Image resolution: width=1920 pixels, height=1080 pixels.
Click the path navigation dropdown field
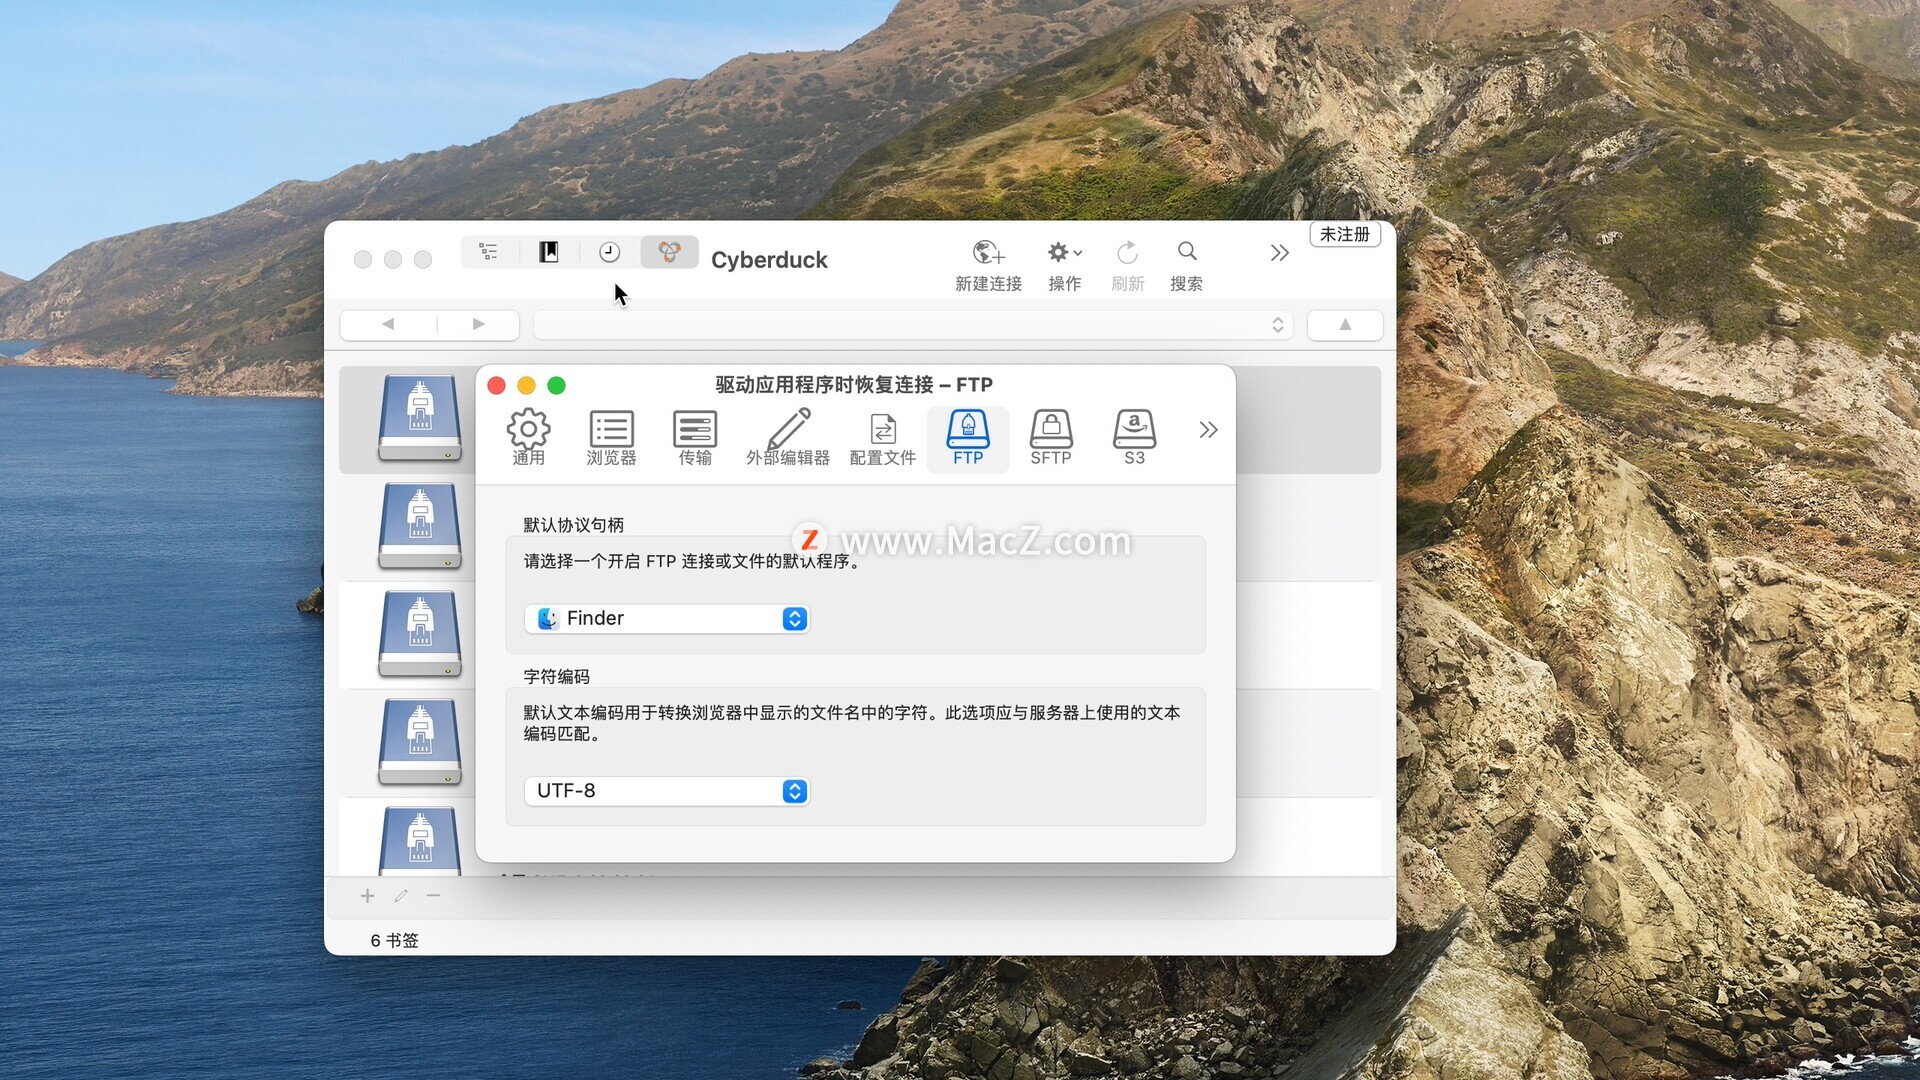point(912,325)
